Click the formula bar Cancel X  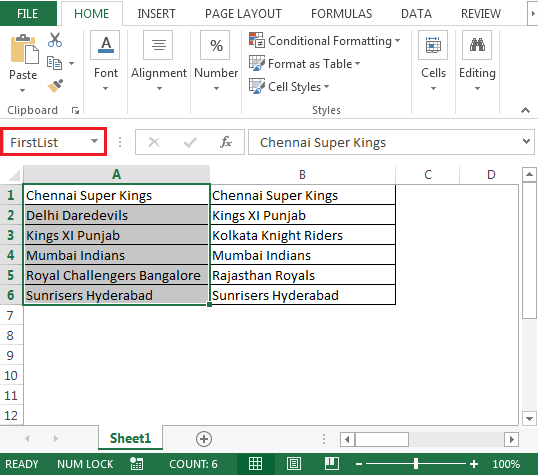(154, 142)
